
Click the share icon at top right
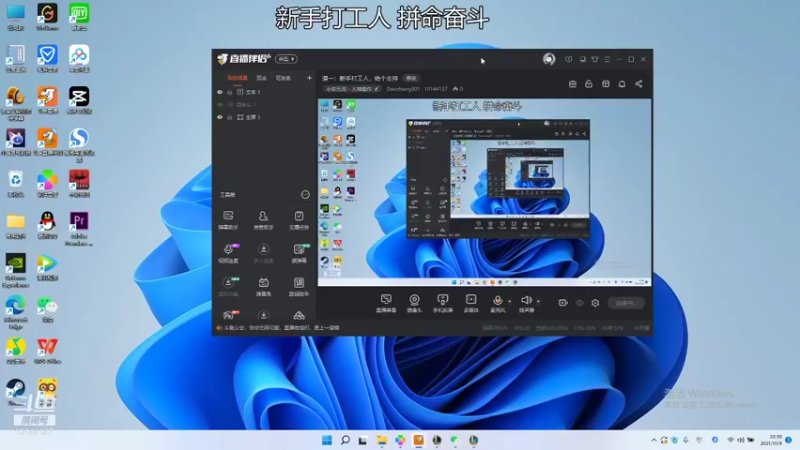coord(639,84)
